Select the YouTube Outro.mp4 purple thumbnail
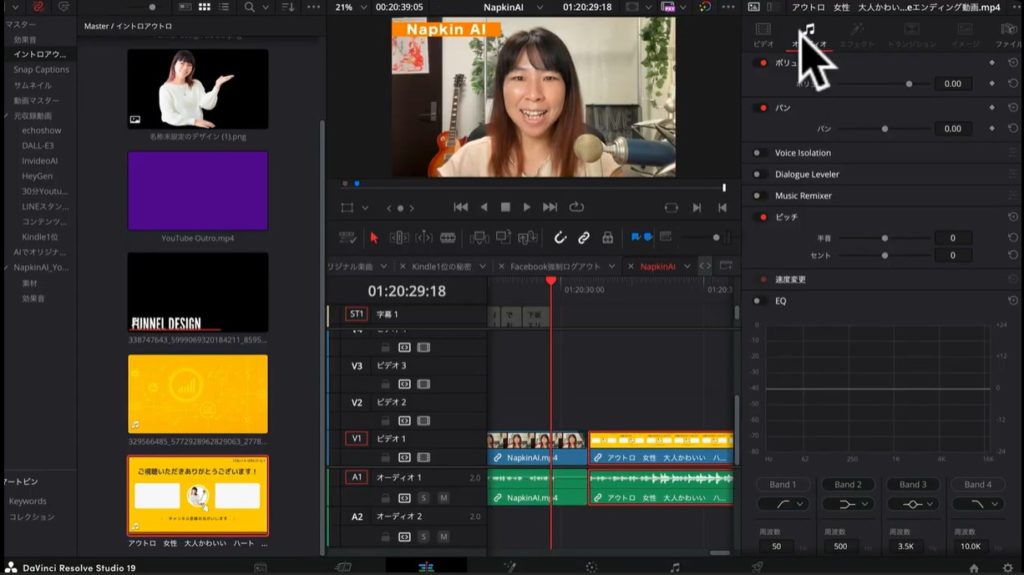 198,191
